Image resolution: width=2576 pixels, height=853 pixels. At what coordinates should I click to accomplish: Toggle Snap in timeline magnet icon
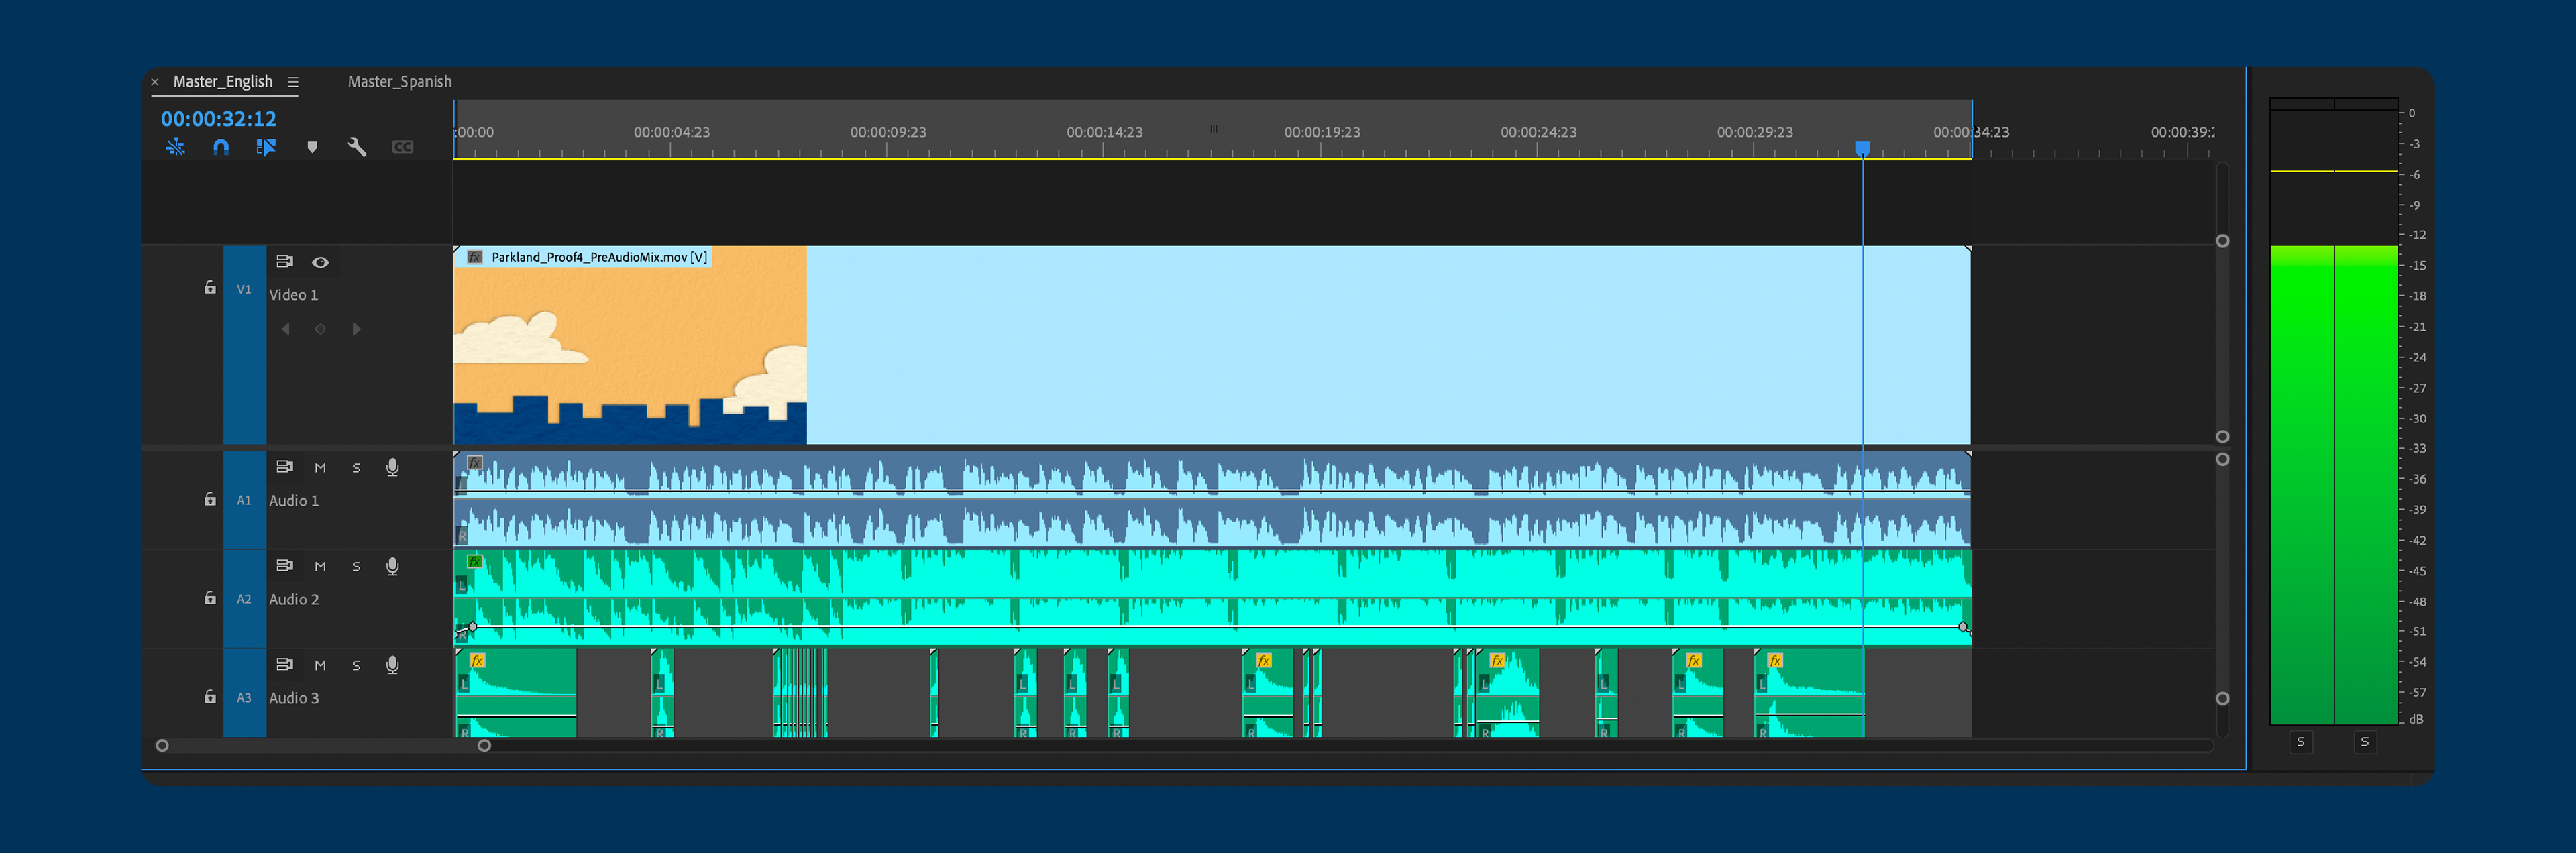coord(221,147)
